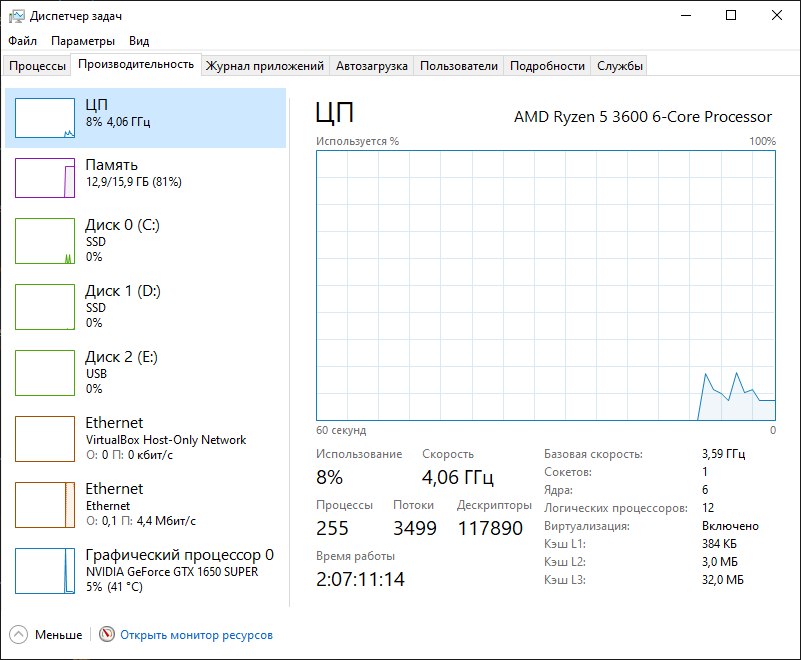Click Диск 1 (D:) title text
Image resolution: width=801 pixels, height=660 pixels.
[x=123, y=291]
